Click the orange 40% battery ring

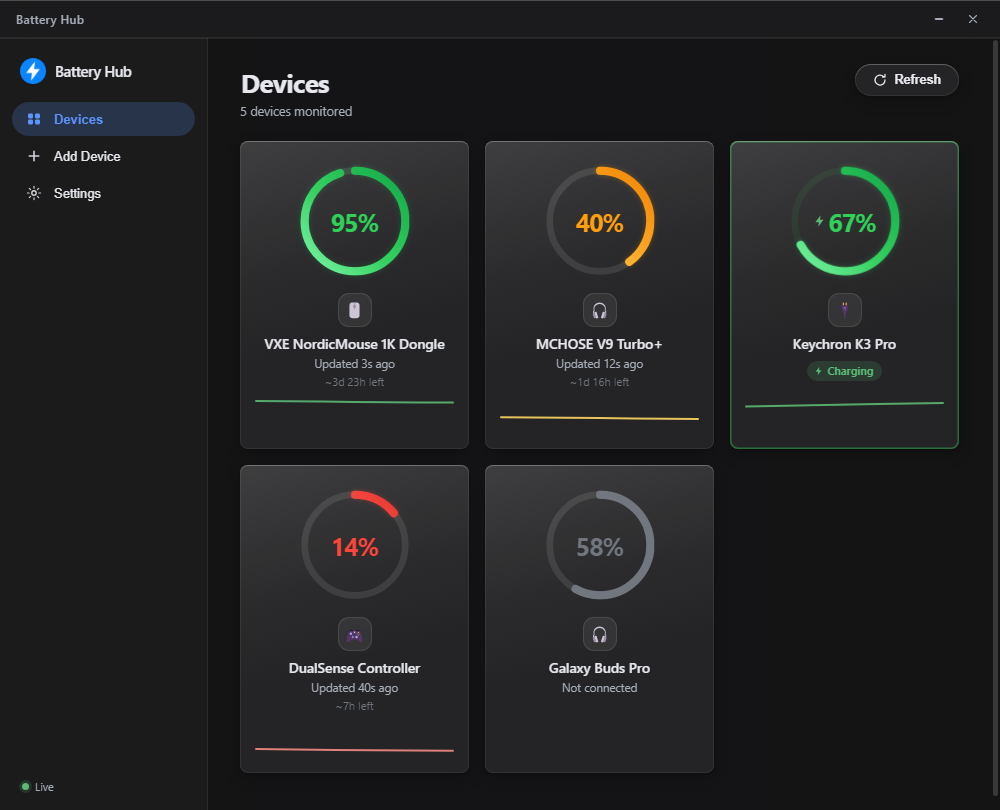(599, 221)
